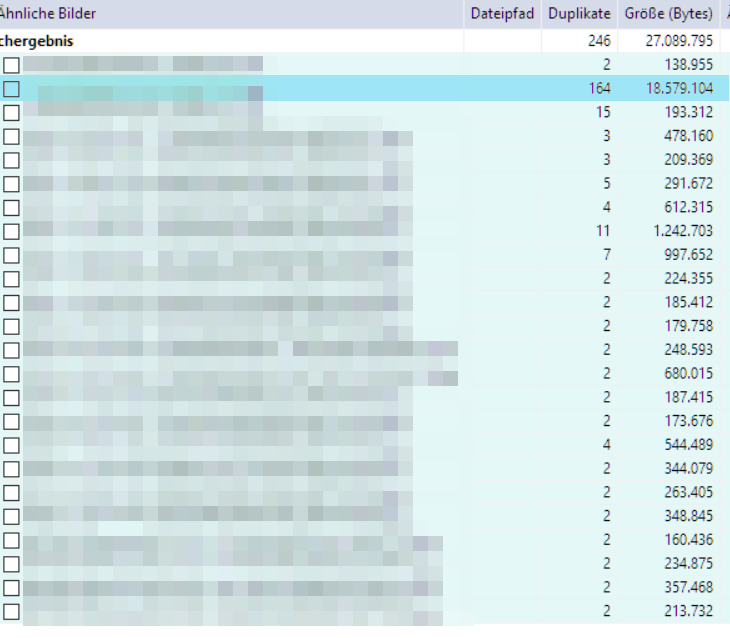
Task: Enable checkbox for row with 193.312 bytes
Action: pos(11,113)
